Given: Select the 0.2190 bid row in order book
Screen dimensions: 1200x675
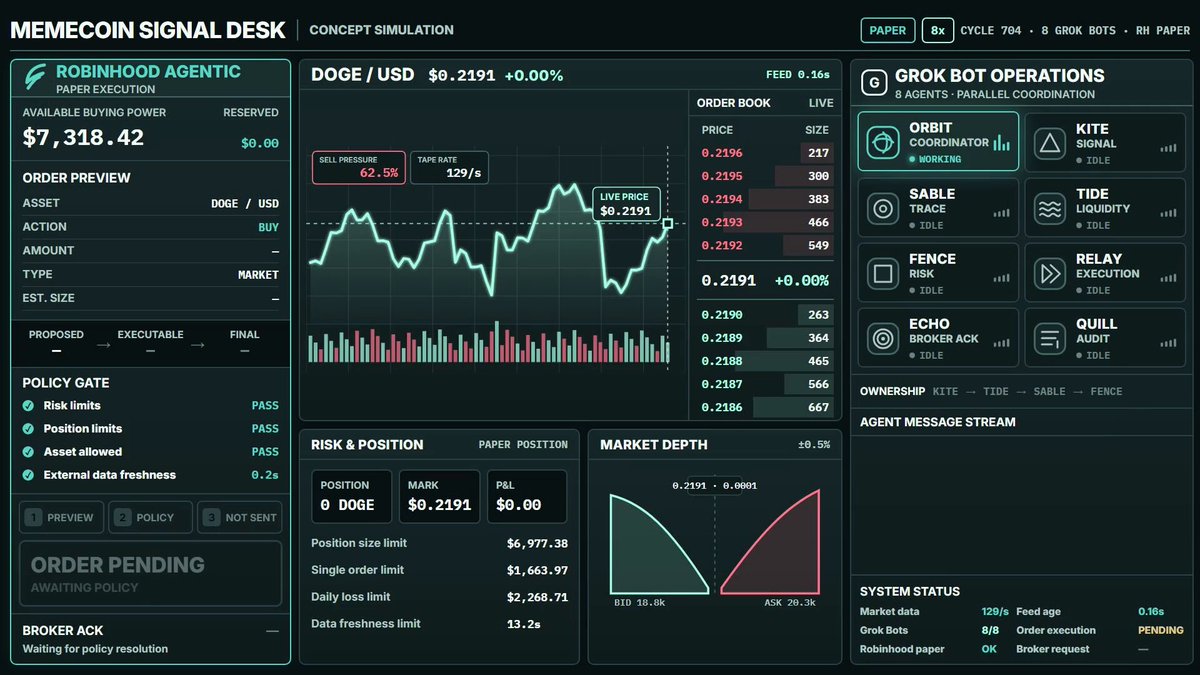Looking at the screenshot, I should tap(766, 315).
